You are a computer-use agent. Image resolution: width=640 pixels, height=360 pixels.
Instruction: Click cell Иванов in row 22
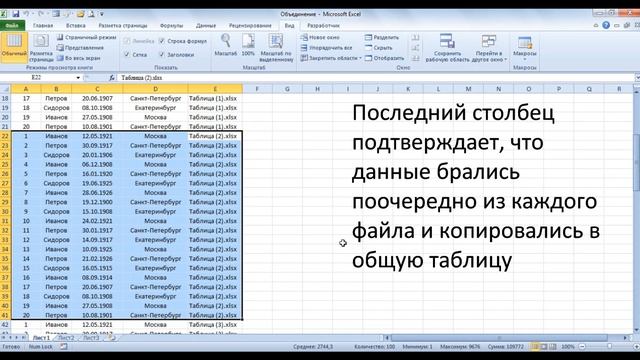[x=56, y=136]
